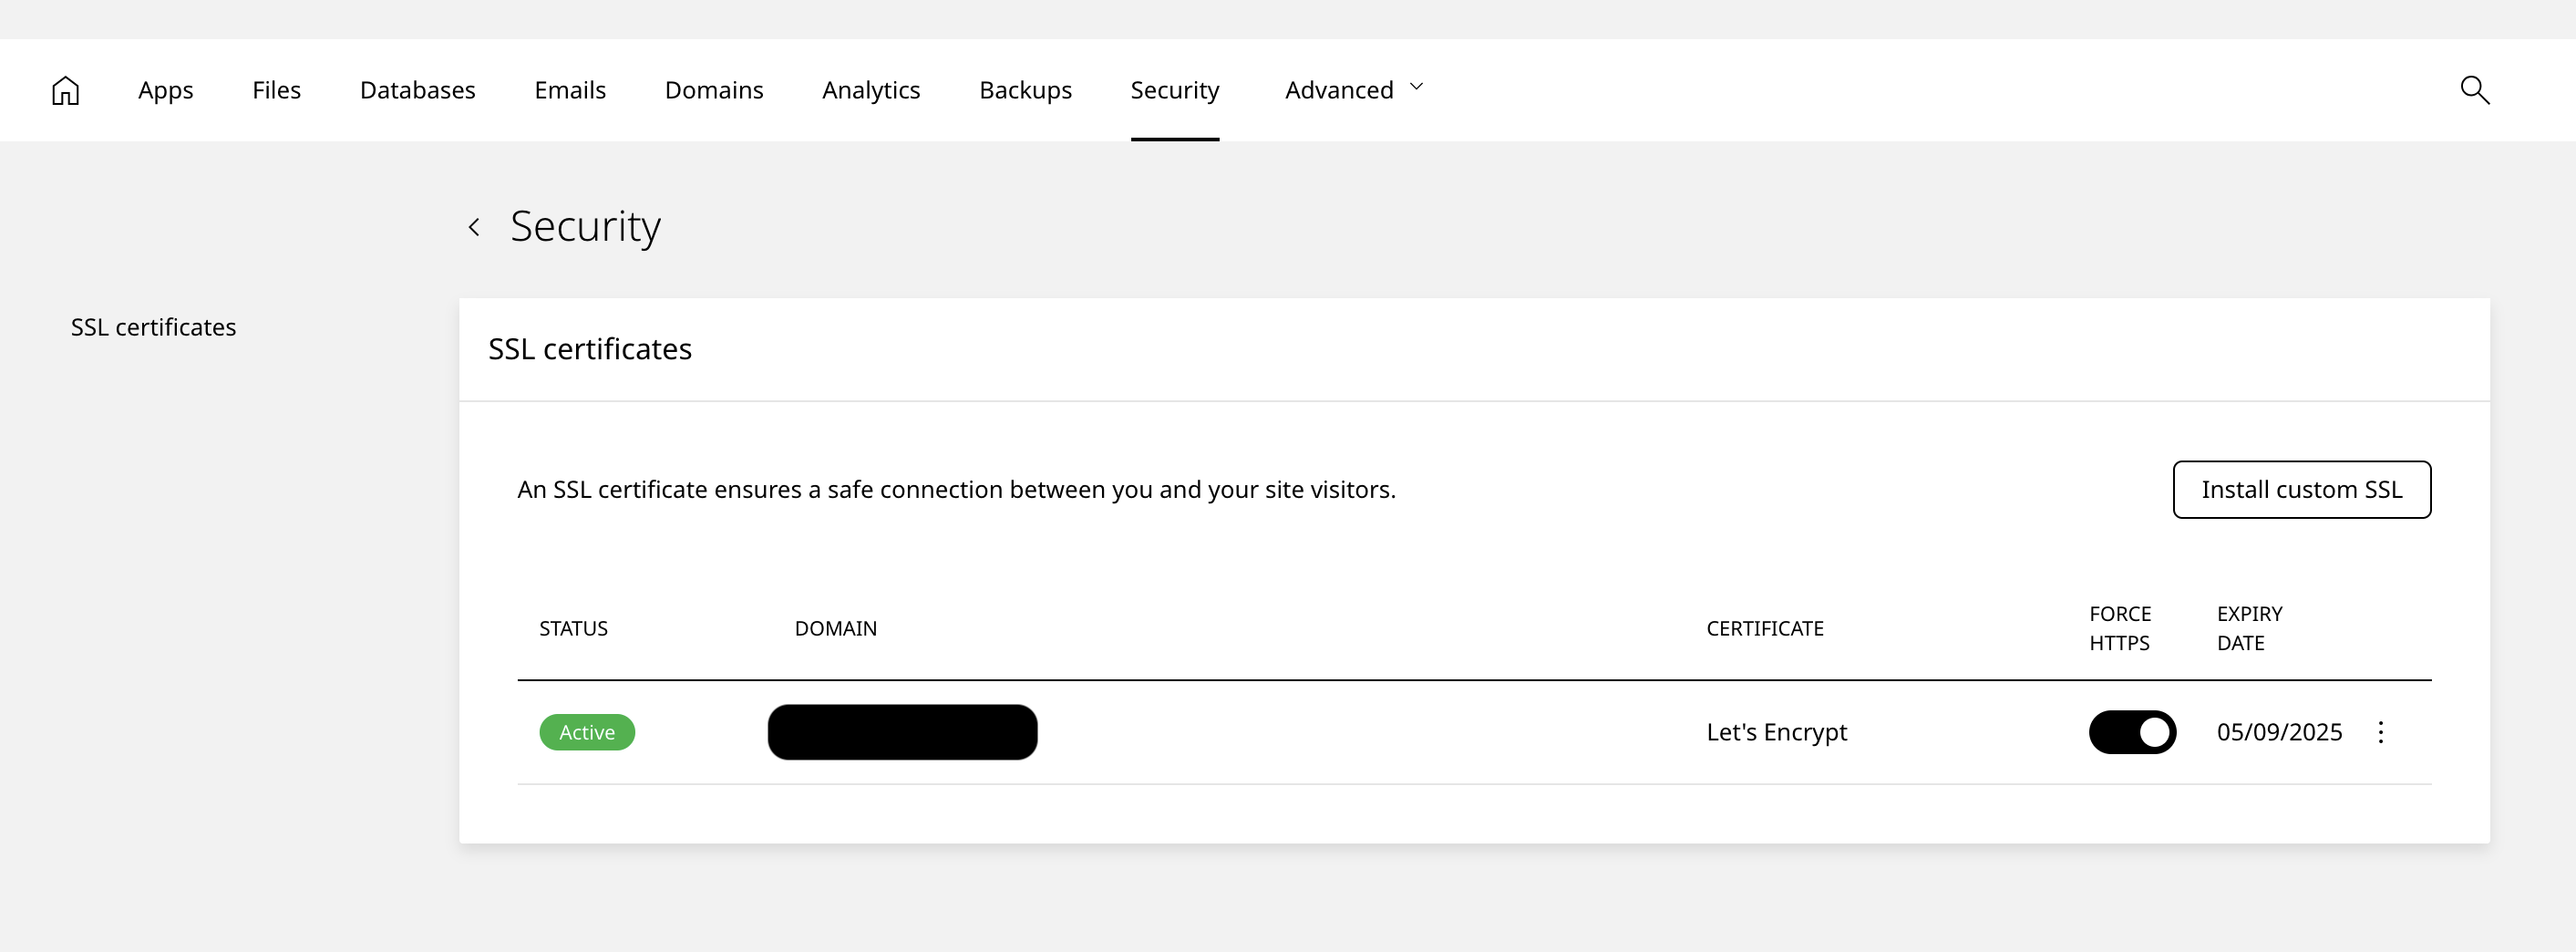Viewport: 2576px width, 952px height.
Task: Click the expiry date 05/09/2025
Action: (2279, 732)
